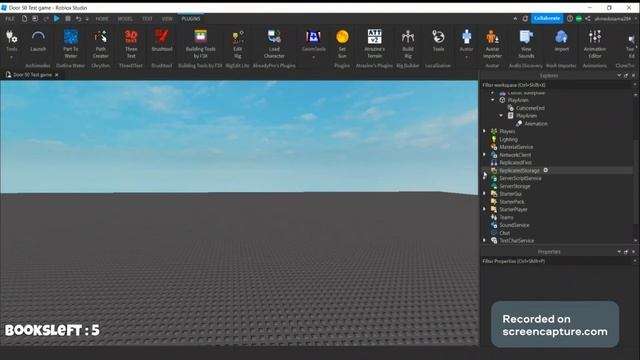Open the Three Text 3D plugin

[131, 44]
